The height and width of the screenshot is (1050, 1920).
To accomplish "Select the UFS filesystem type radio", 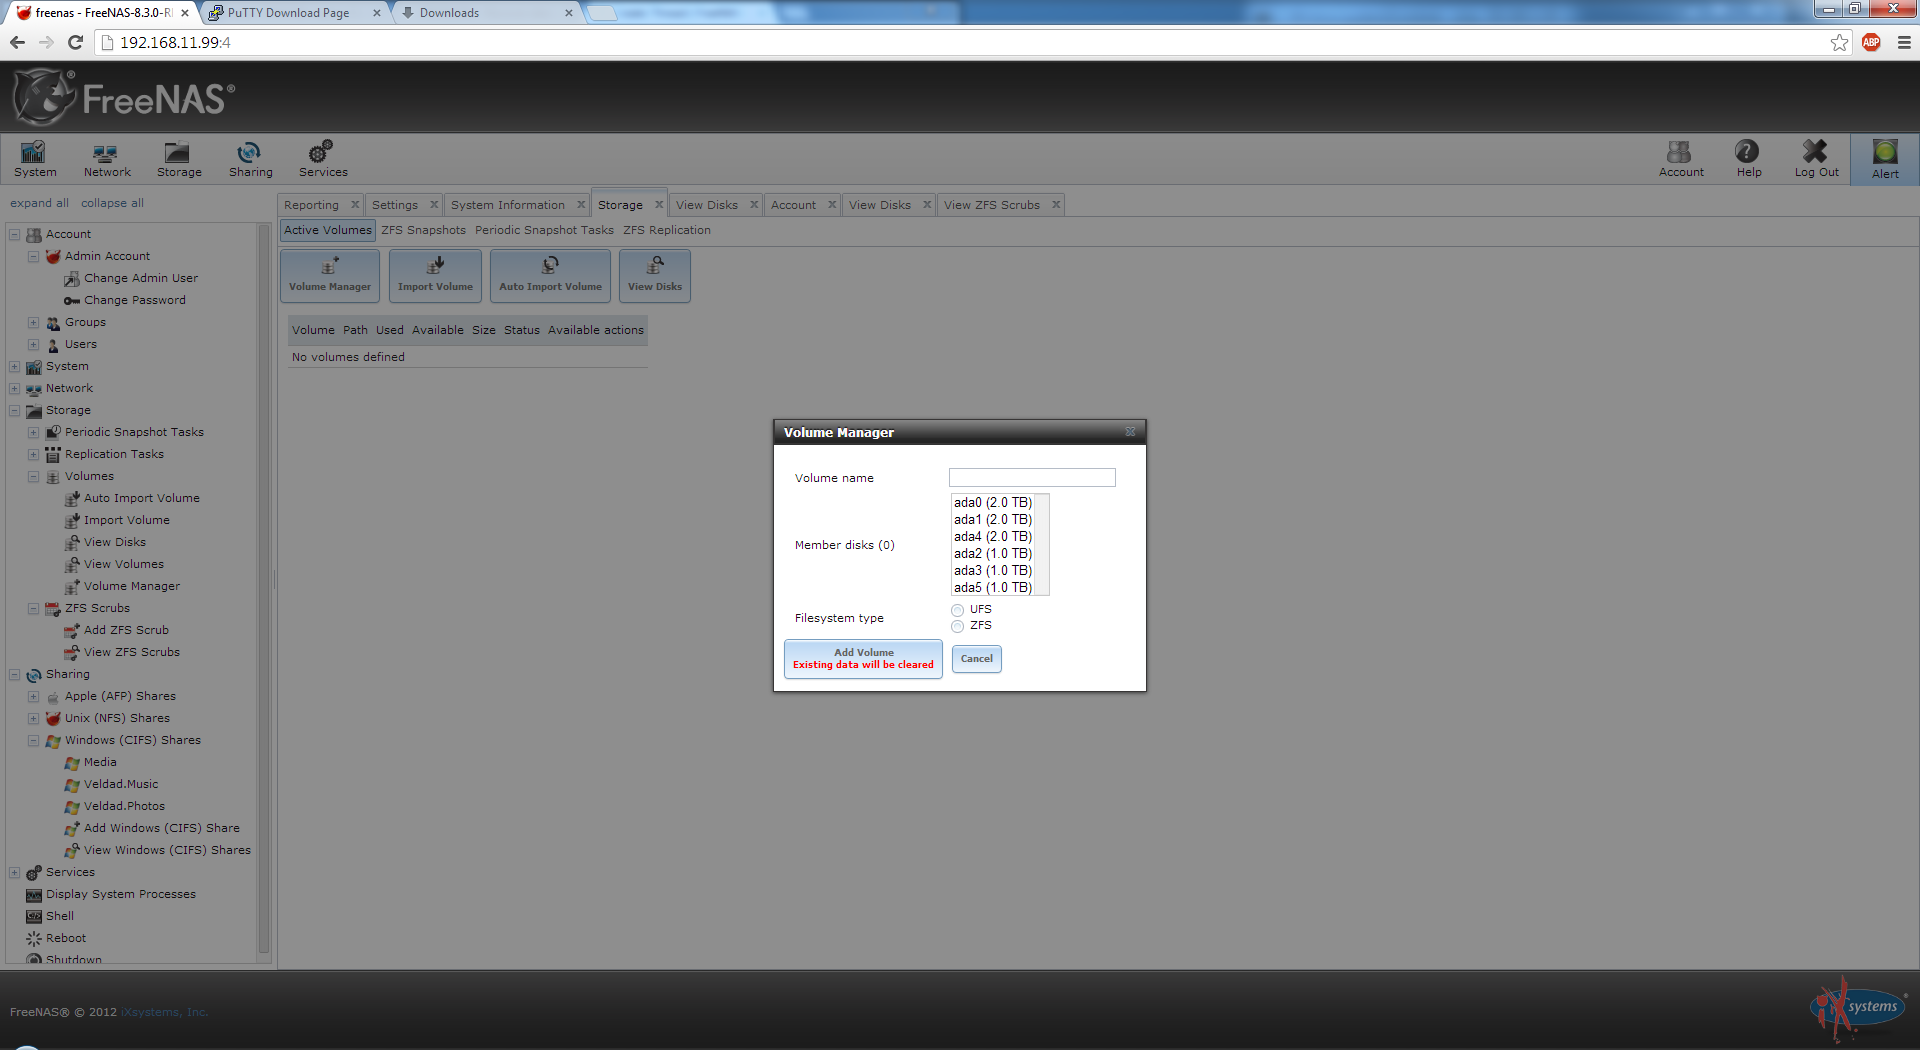I will pyautogui.click(x=957, y=610).
